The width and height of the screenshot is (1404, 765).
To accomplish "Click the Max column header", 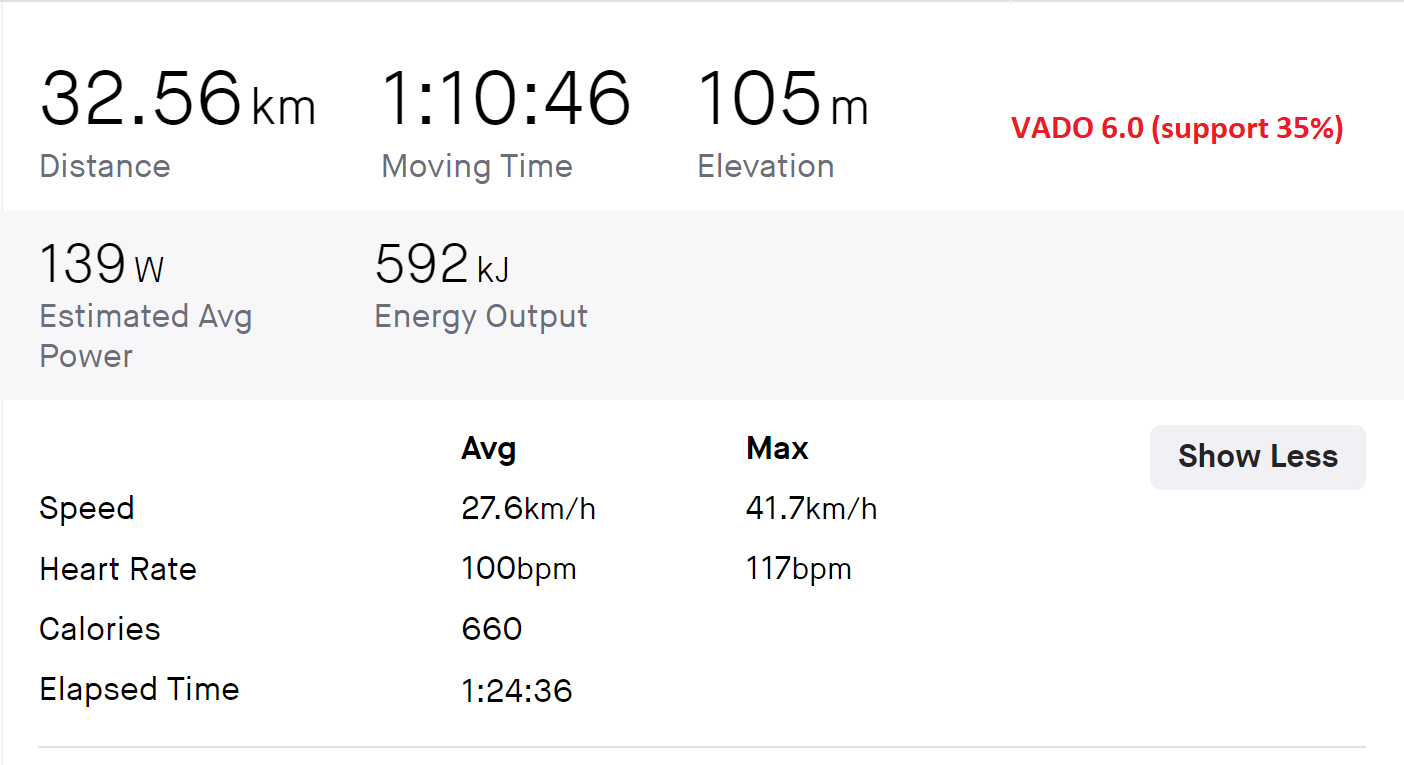I will pos(777,449).
